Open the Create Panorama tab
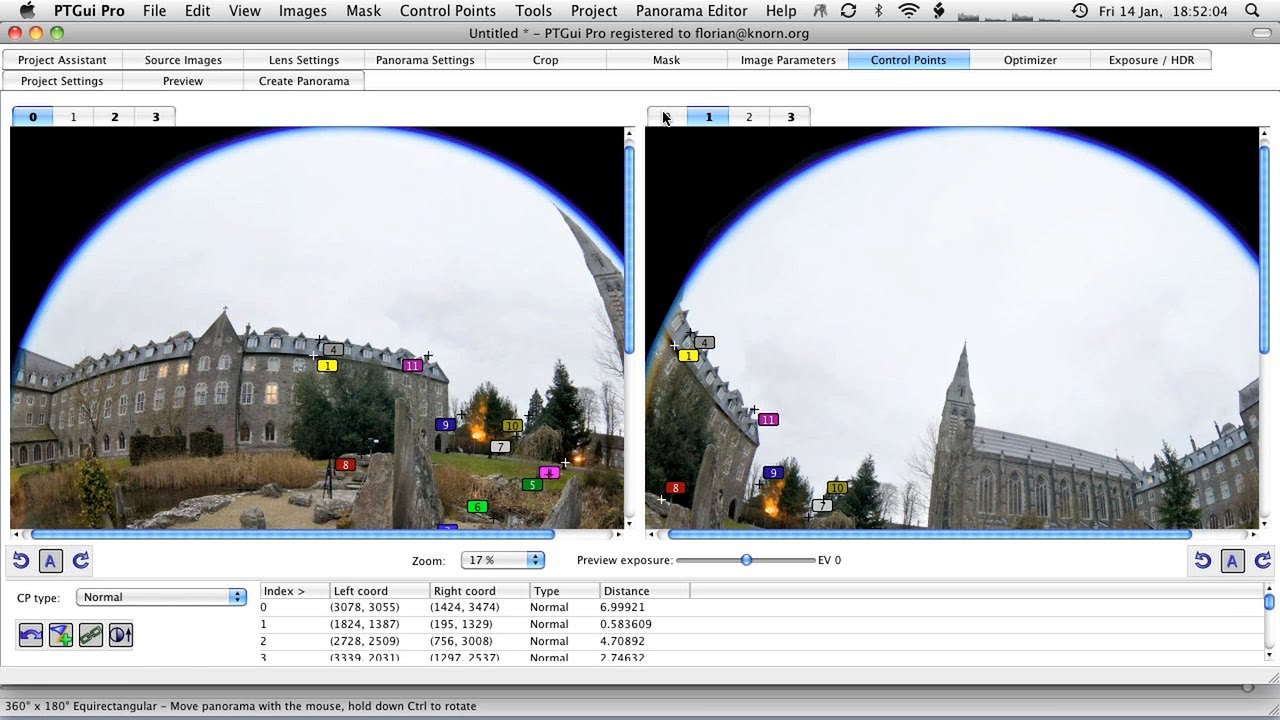The image size is (1280, 720). pos(304,81)
